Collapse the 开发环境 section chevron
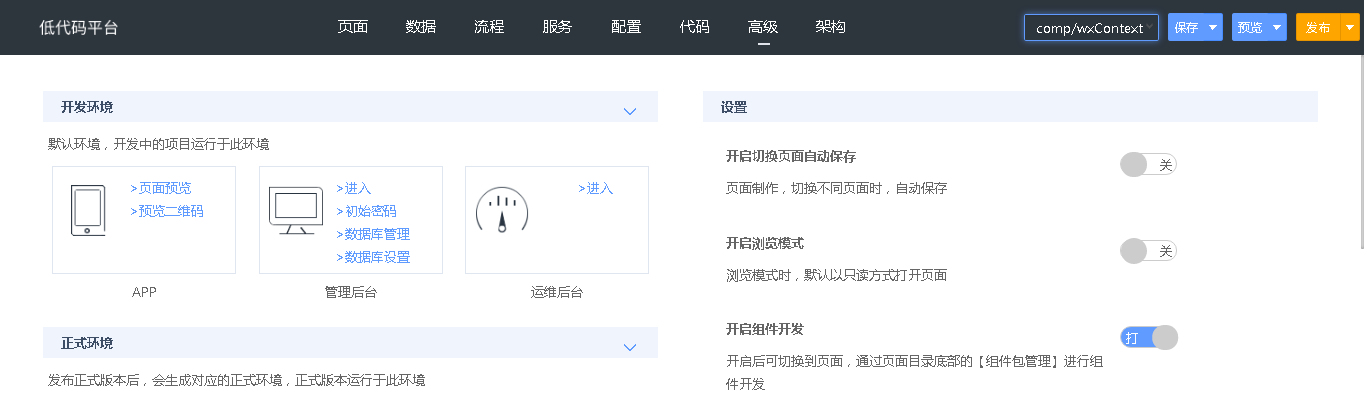Viewport: 1364px width, 396px height. 630,111
